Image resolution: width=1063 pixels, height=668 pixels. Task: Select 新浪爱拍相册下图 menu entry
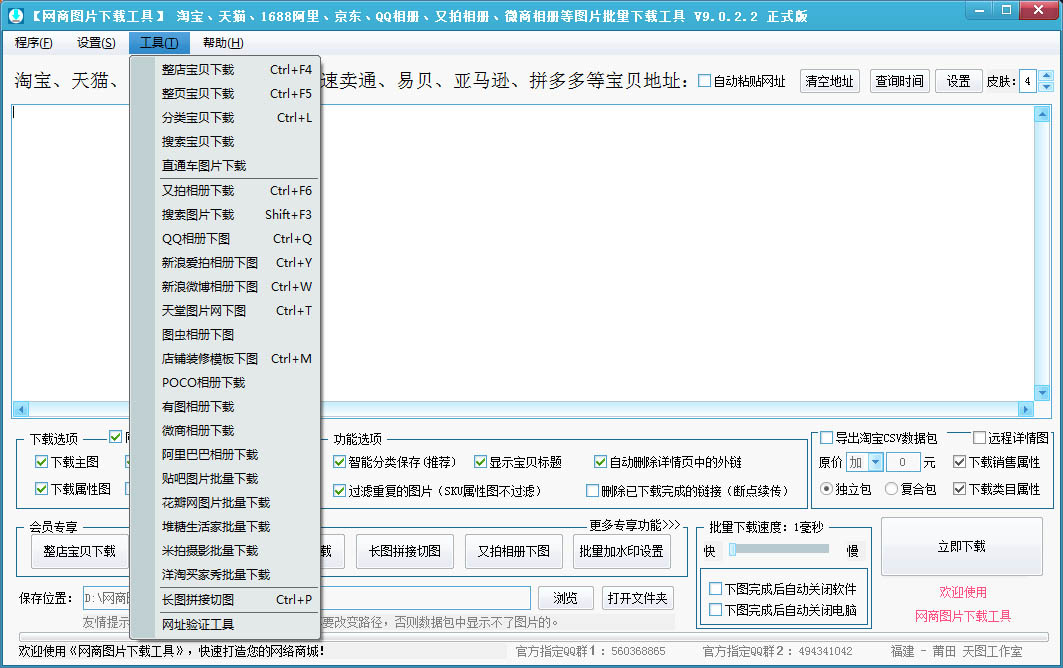[x=237, y=262]
